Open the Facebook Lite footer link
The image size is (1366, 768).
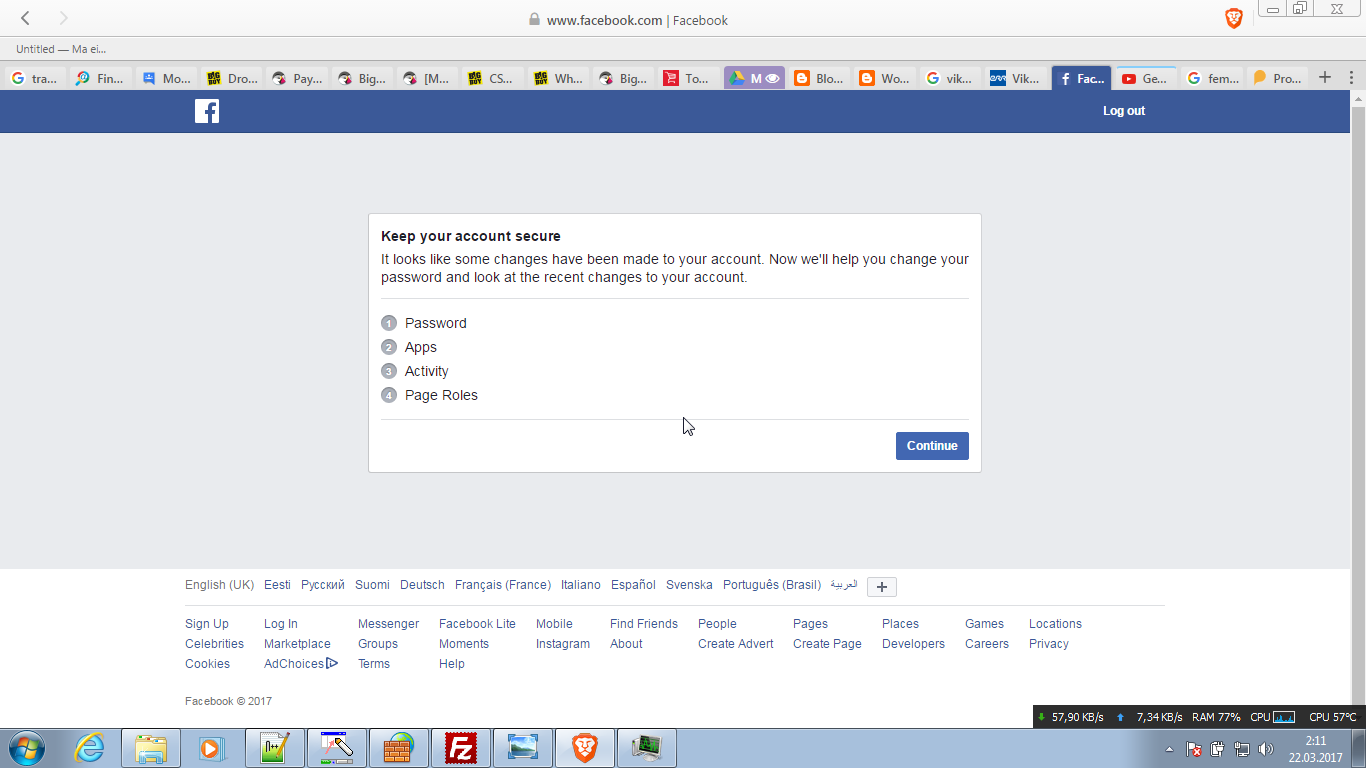pos(477,624)
